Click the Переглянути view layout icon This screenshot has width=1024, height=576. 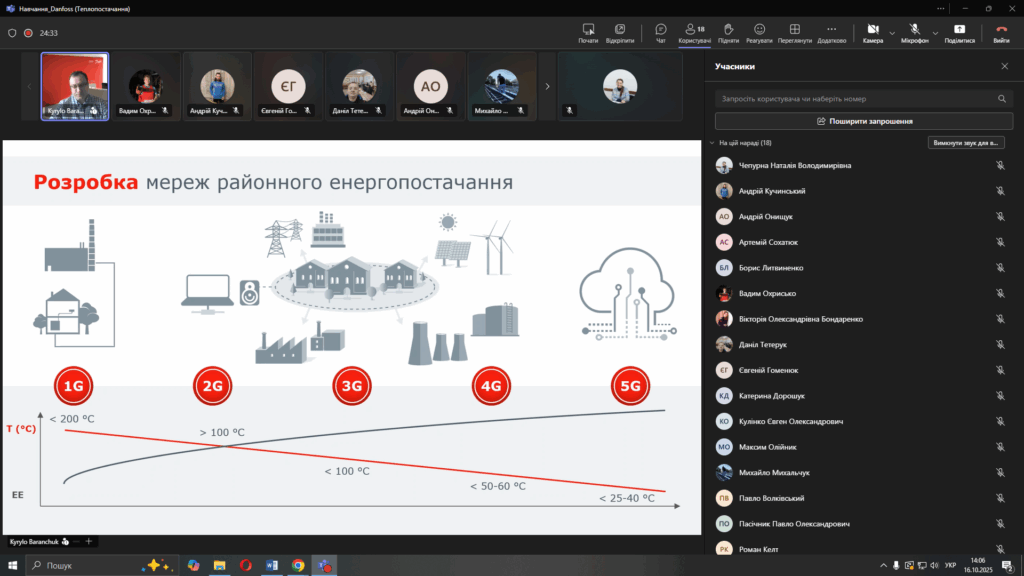pyautogui.click(x=794, y=29)
